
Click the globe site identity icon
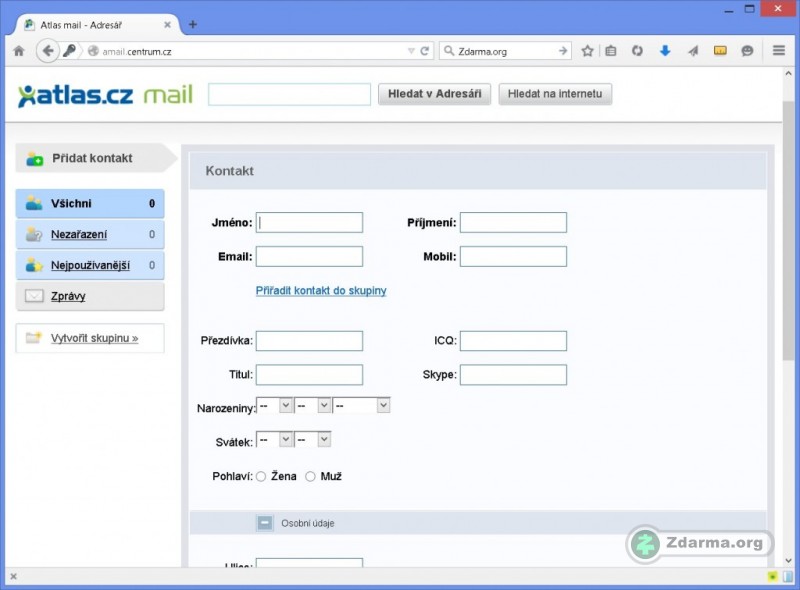93,51
